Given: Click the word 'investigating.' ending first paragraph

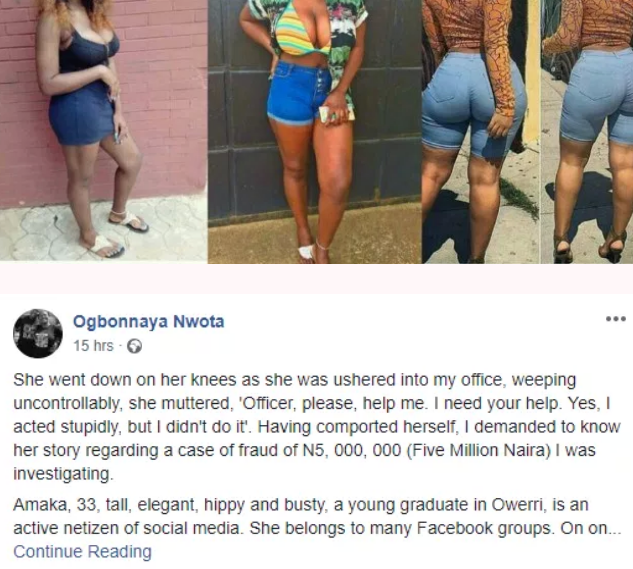Looking at the screenshot, I should [x=63, y=474].
